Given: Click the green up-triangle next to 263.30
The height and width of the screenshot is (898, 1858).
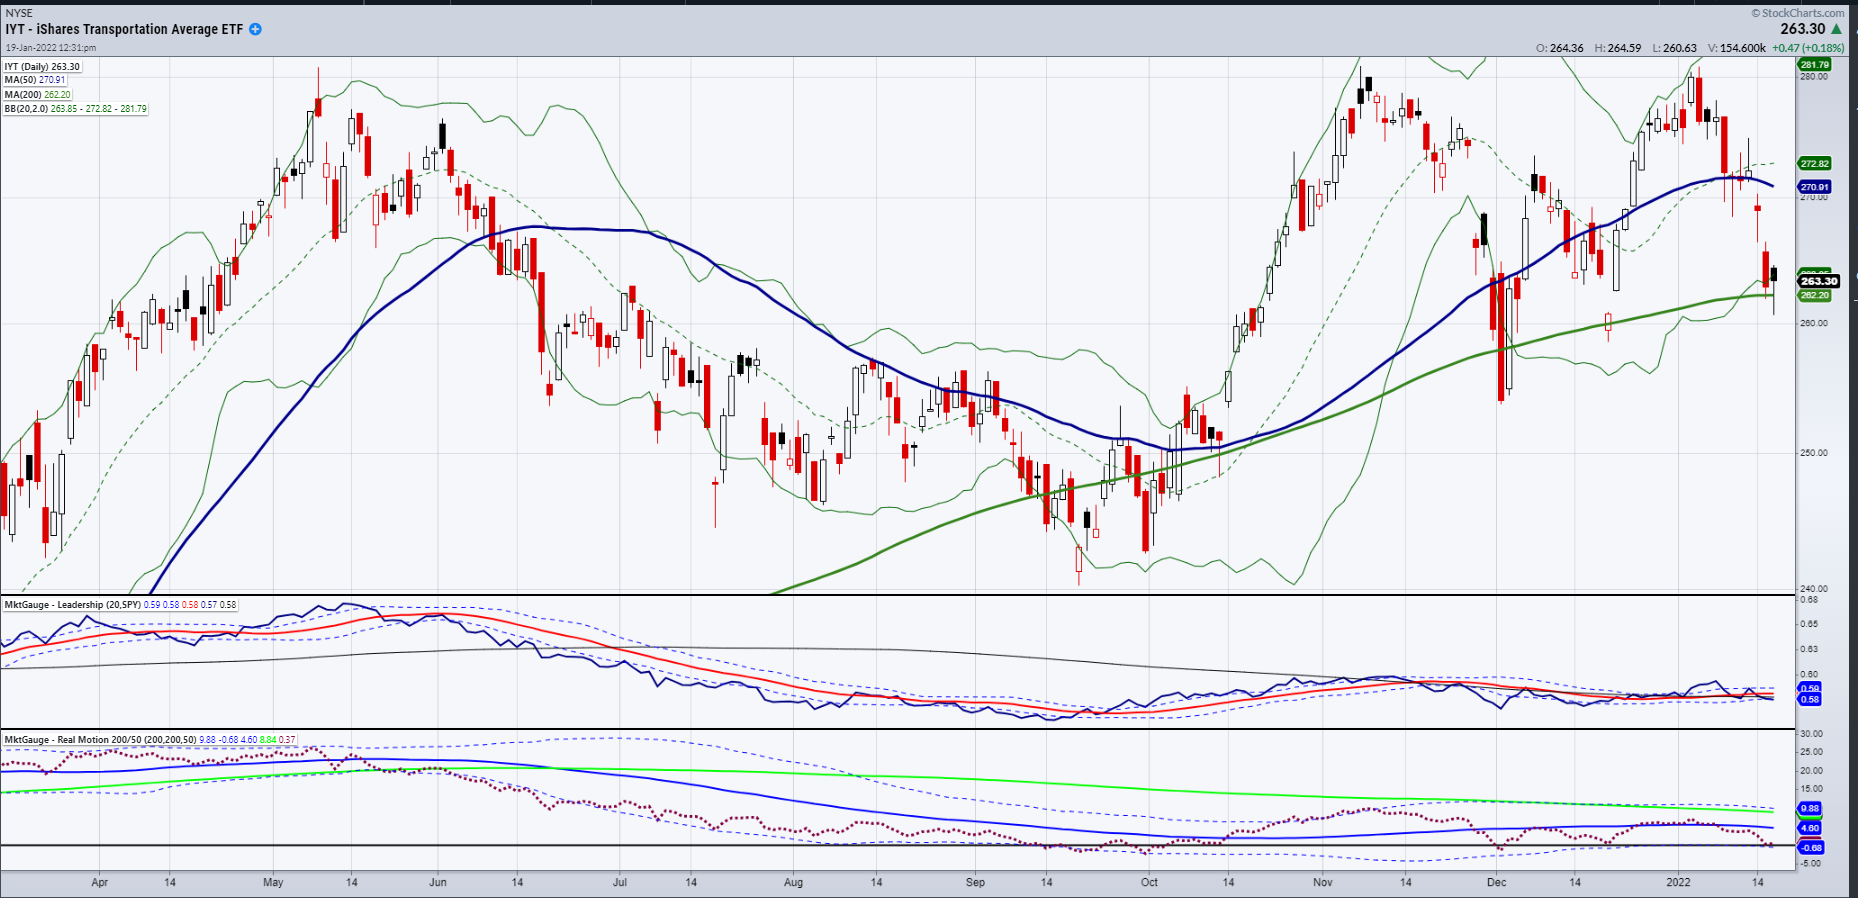Looking at the screenshot, I should click(1836, 29).
